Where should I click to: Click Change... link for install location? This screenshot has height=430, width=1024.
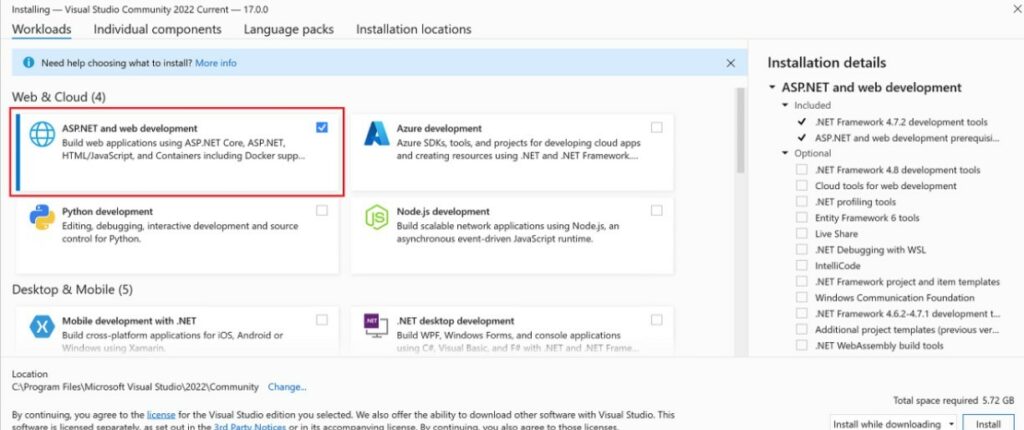coord(287,387)
